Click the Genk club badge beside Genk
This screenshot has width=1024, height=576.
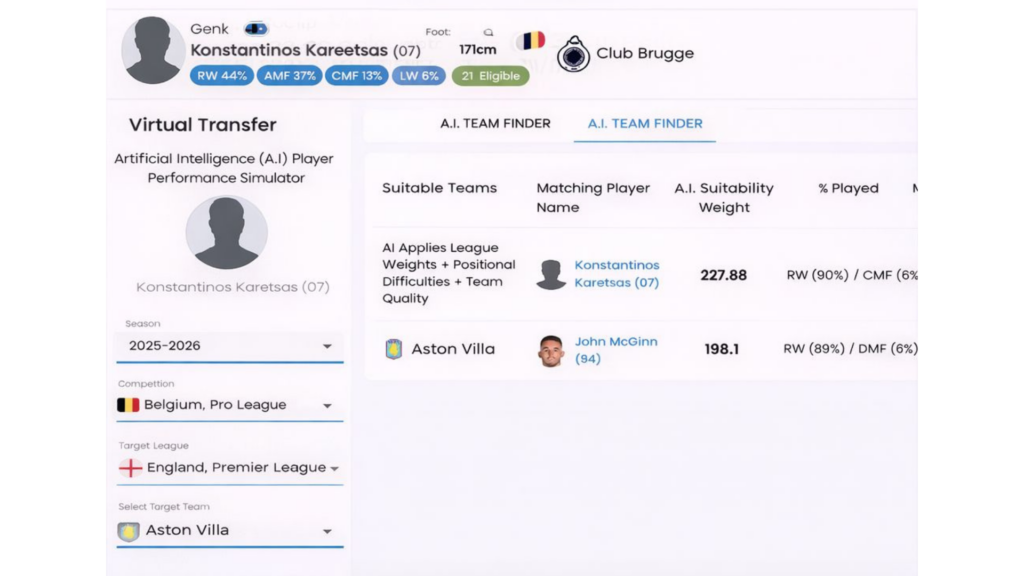256,29
